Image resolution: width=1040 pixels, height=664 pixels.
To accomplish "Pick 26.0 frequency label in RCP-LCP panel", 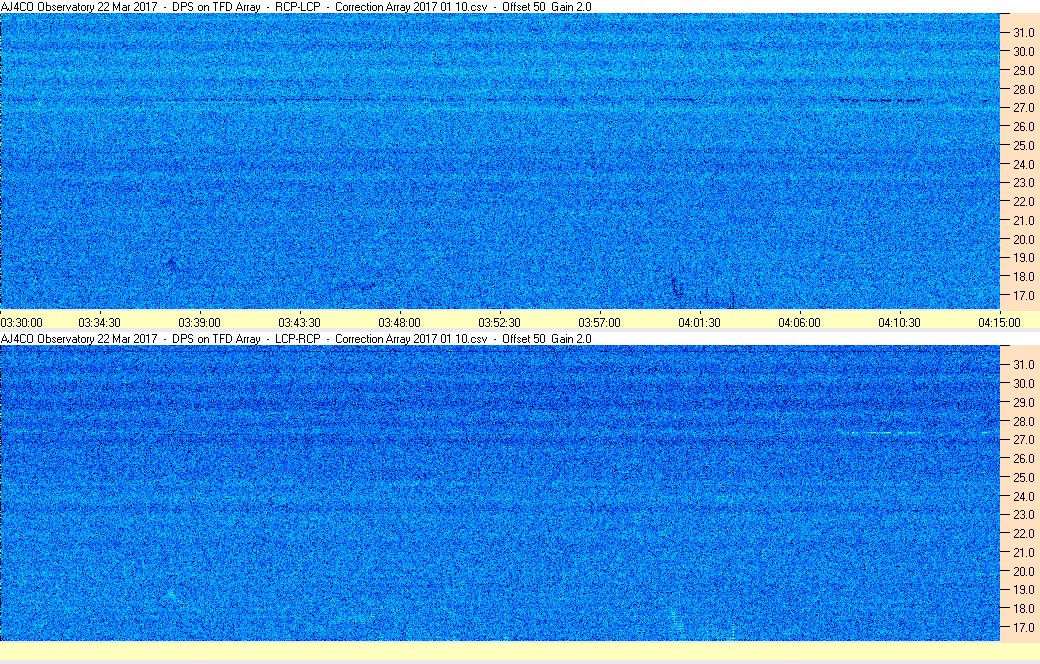I will tap(1023, 127).
